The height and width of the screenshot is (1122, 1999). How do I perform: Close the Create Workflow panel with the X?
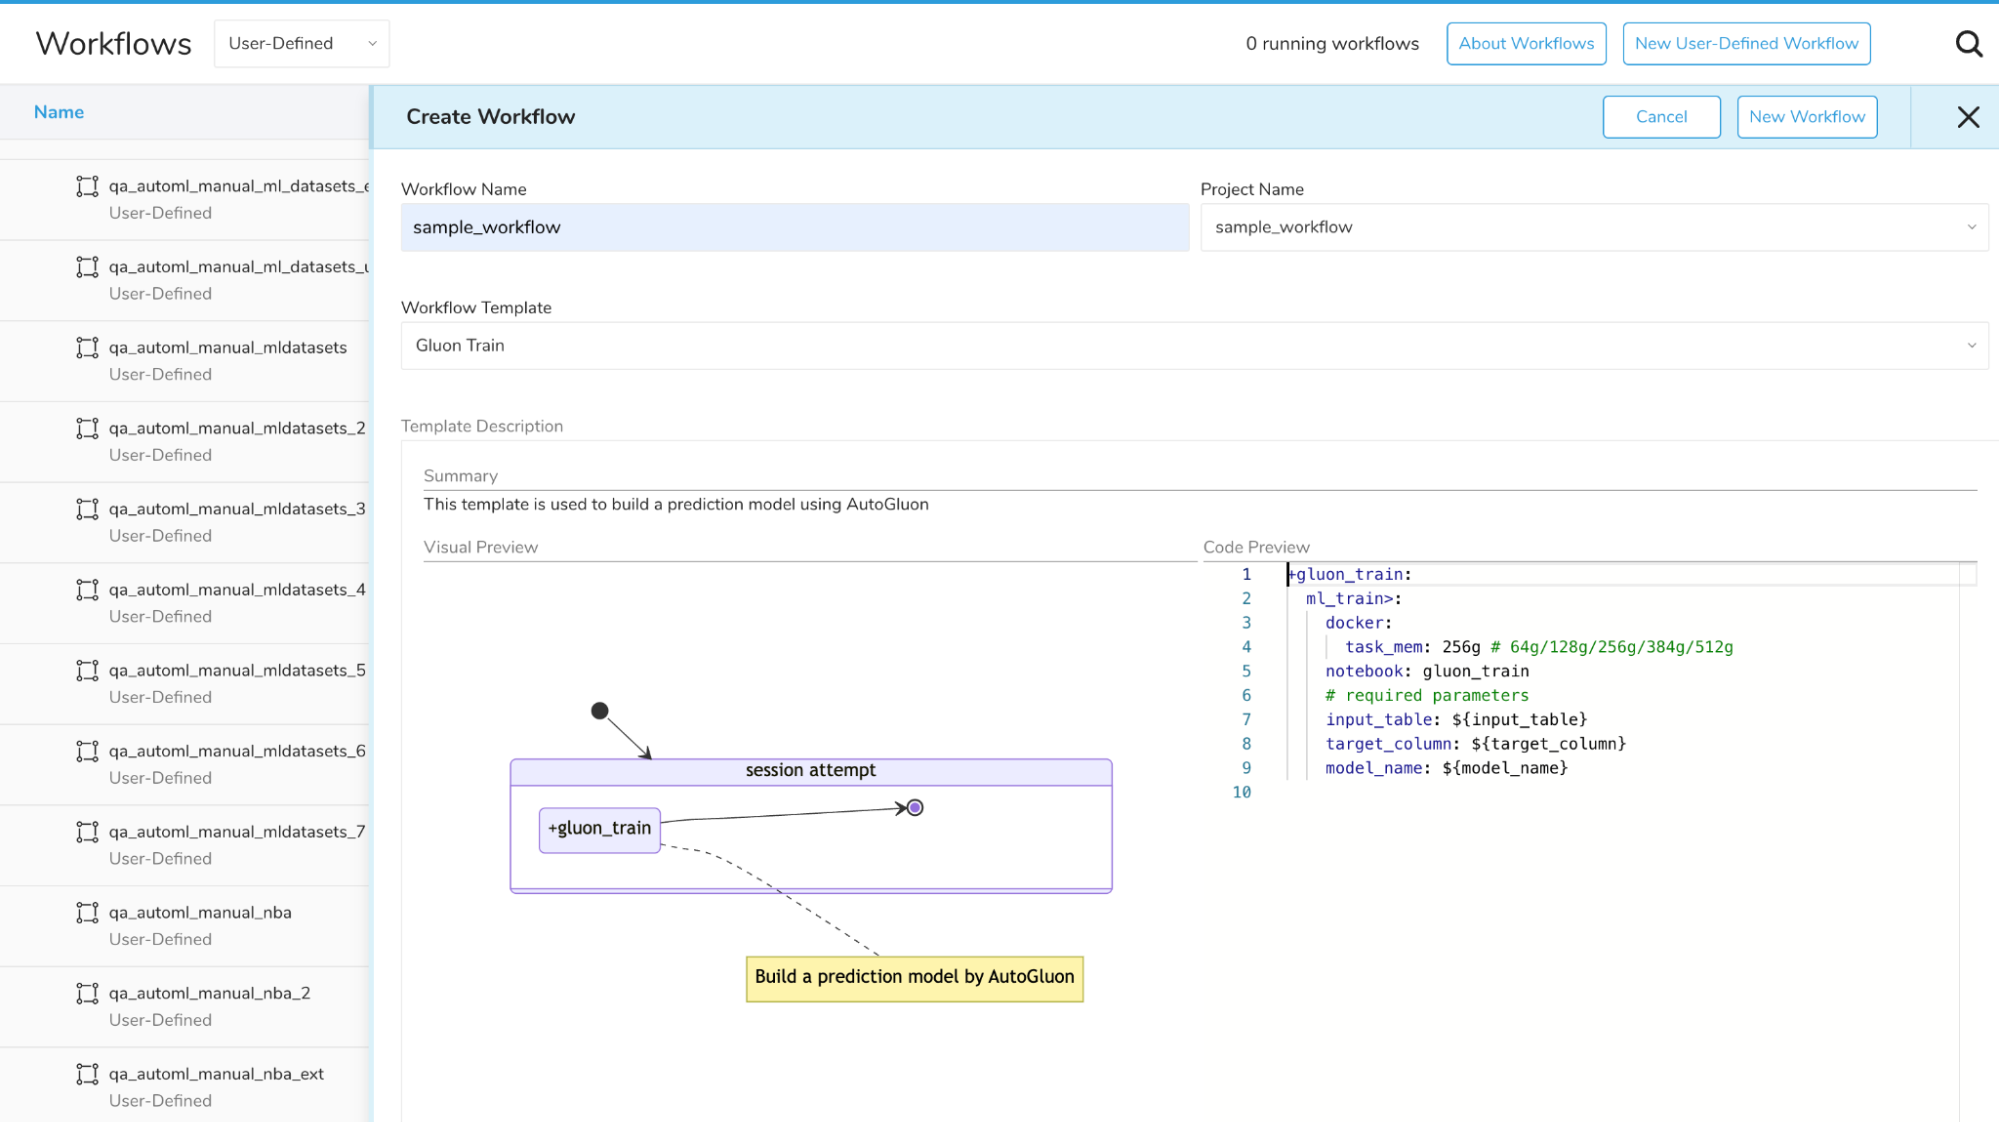1967,117
